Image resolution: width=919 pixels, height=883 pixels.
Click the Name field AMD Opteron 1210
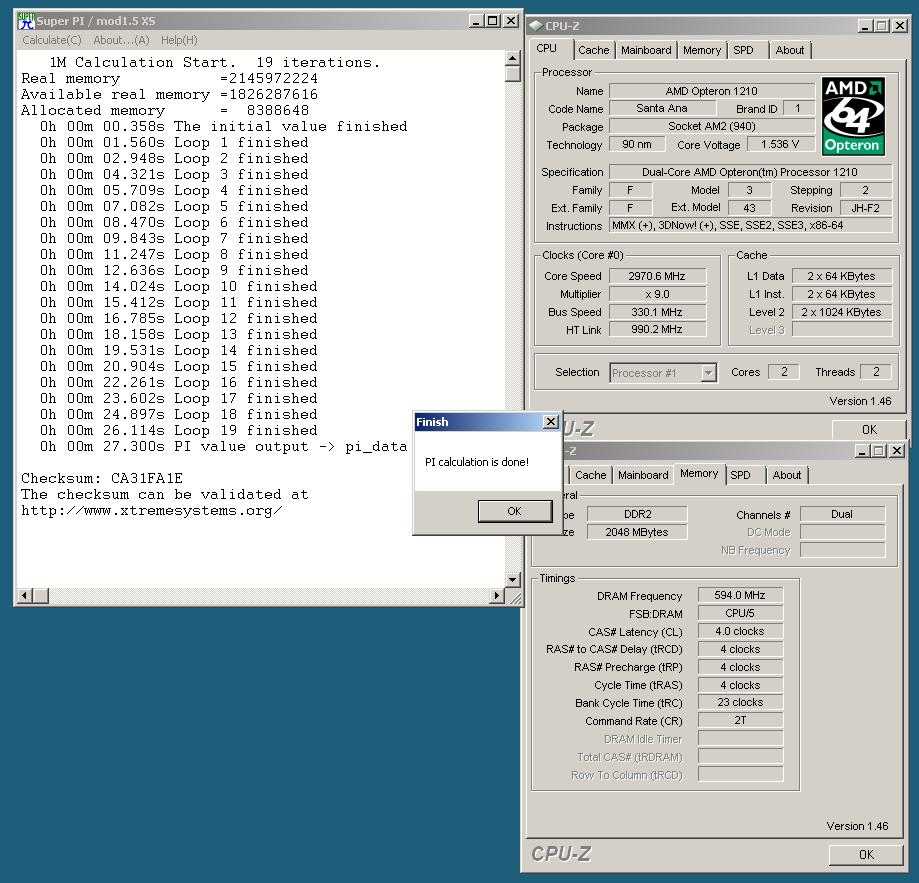coord(712,91)
